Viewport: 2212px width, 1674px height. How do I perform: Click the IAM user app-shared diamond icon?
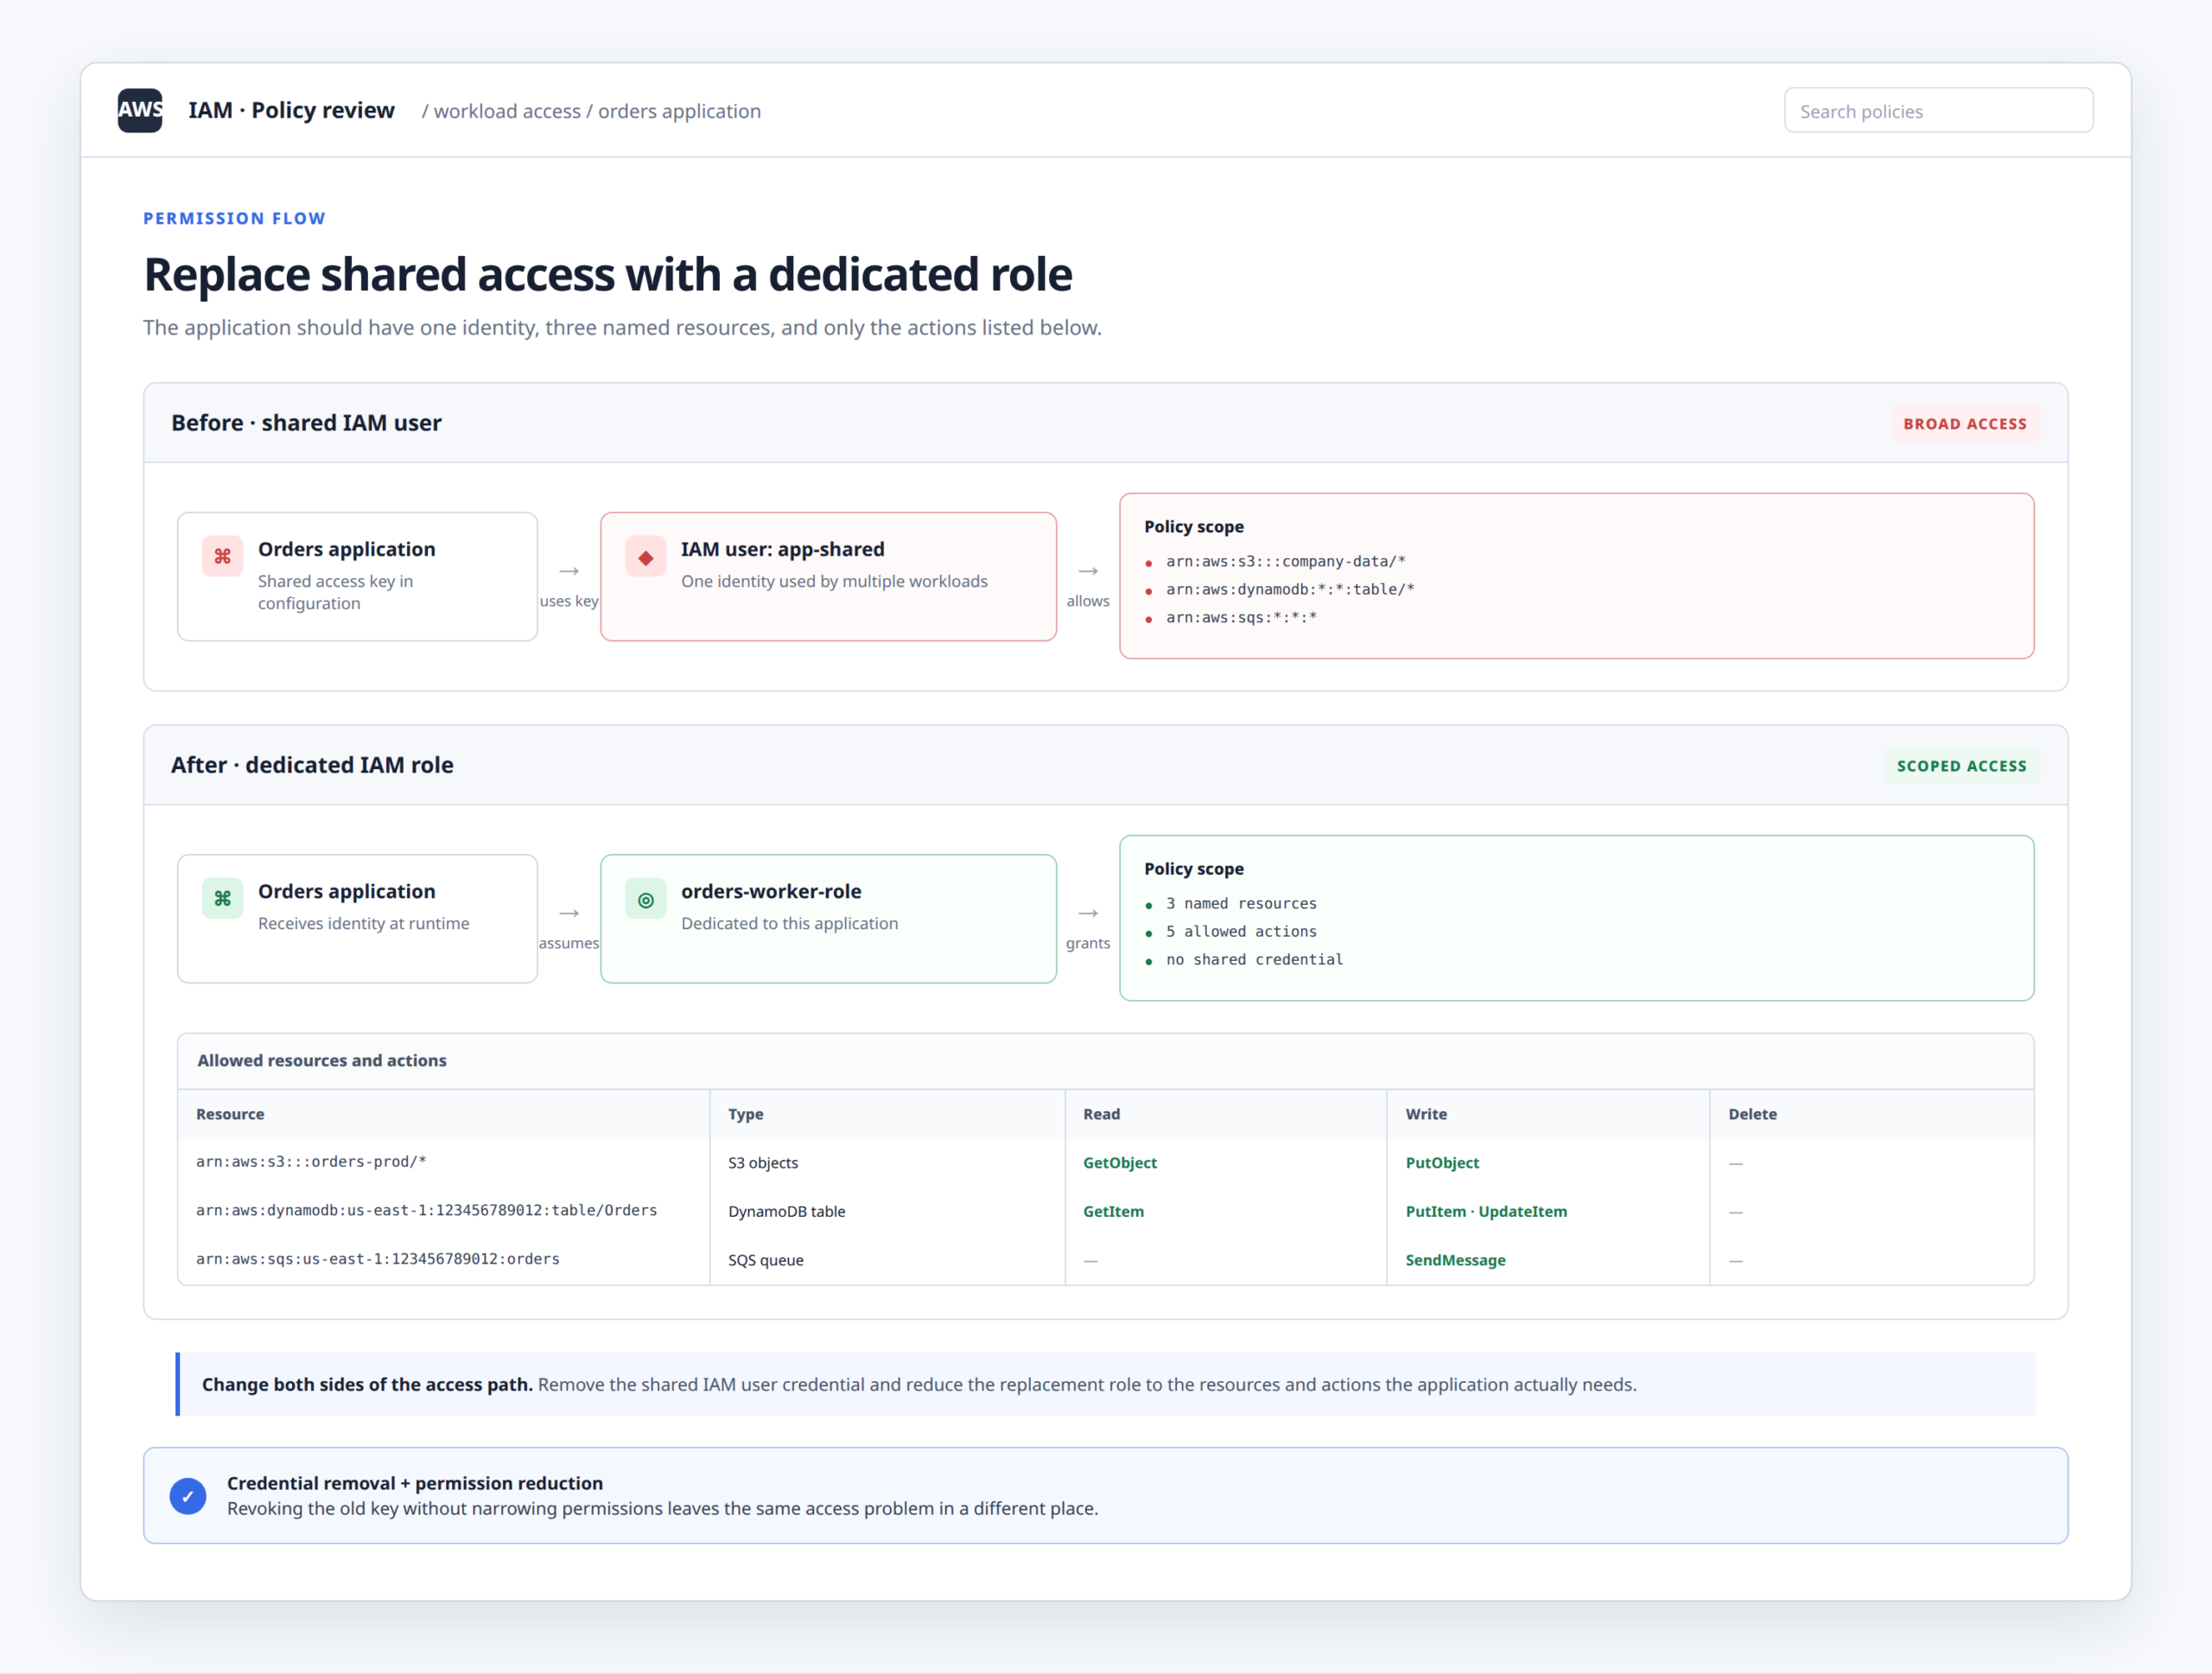646,557
